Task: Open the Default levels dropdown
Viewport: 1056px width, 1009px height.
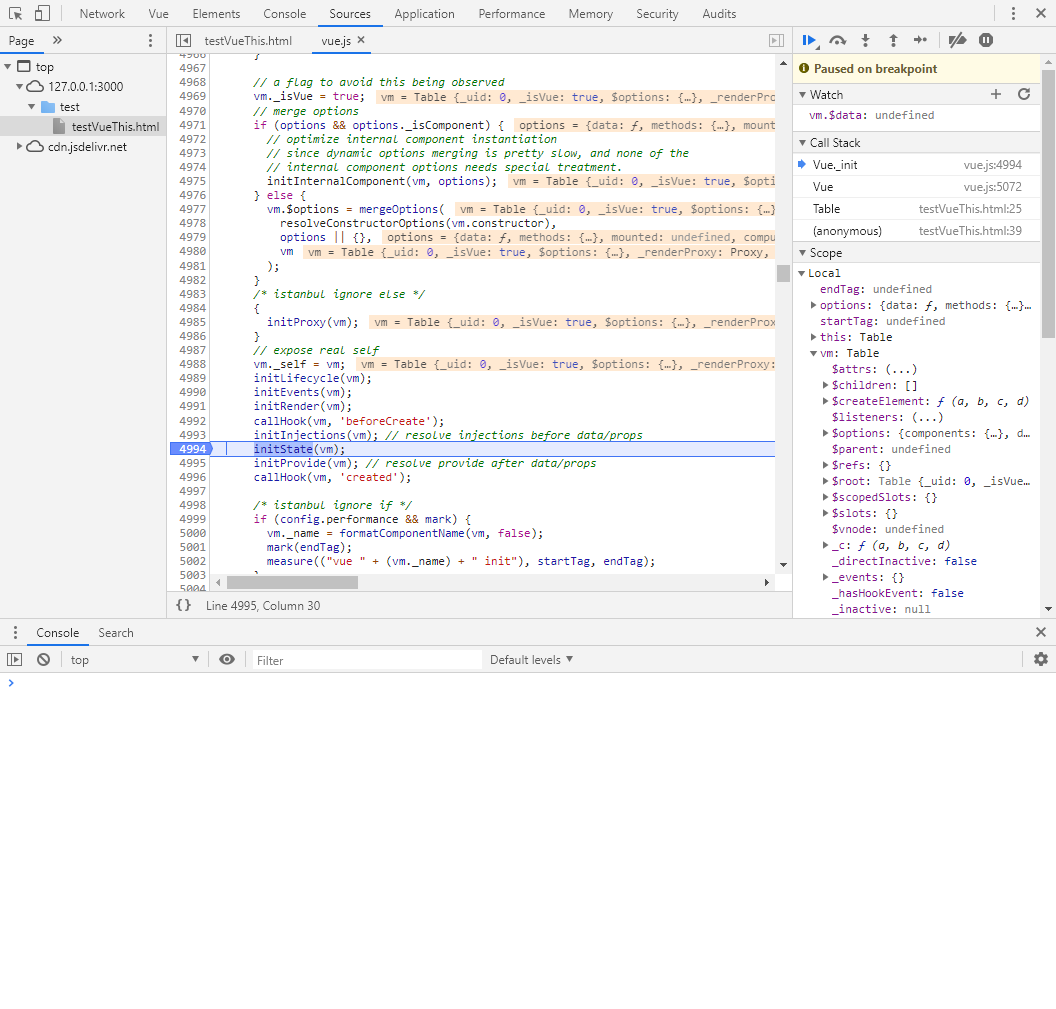Action: (531, 659)
